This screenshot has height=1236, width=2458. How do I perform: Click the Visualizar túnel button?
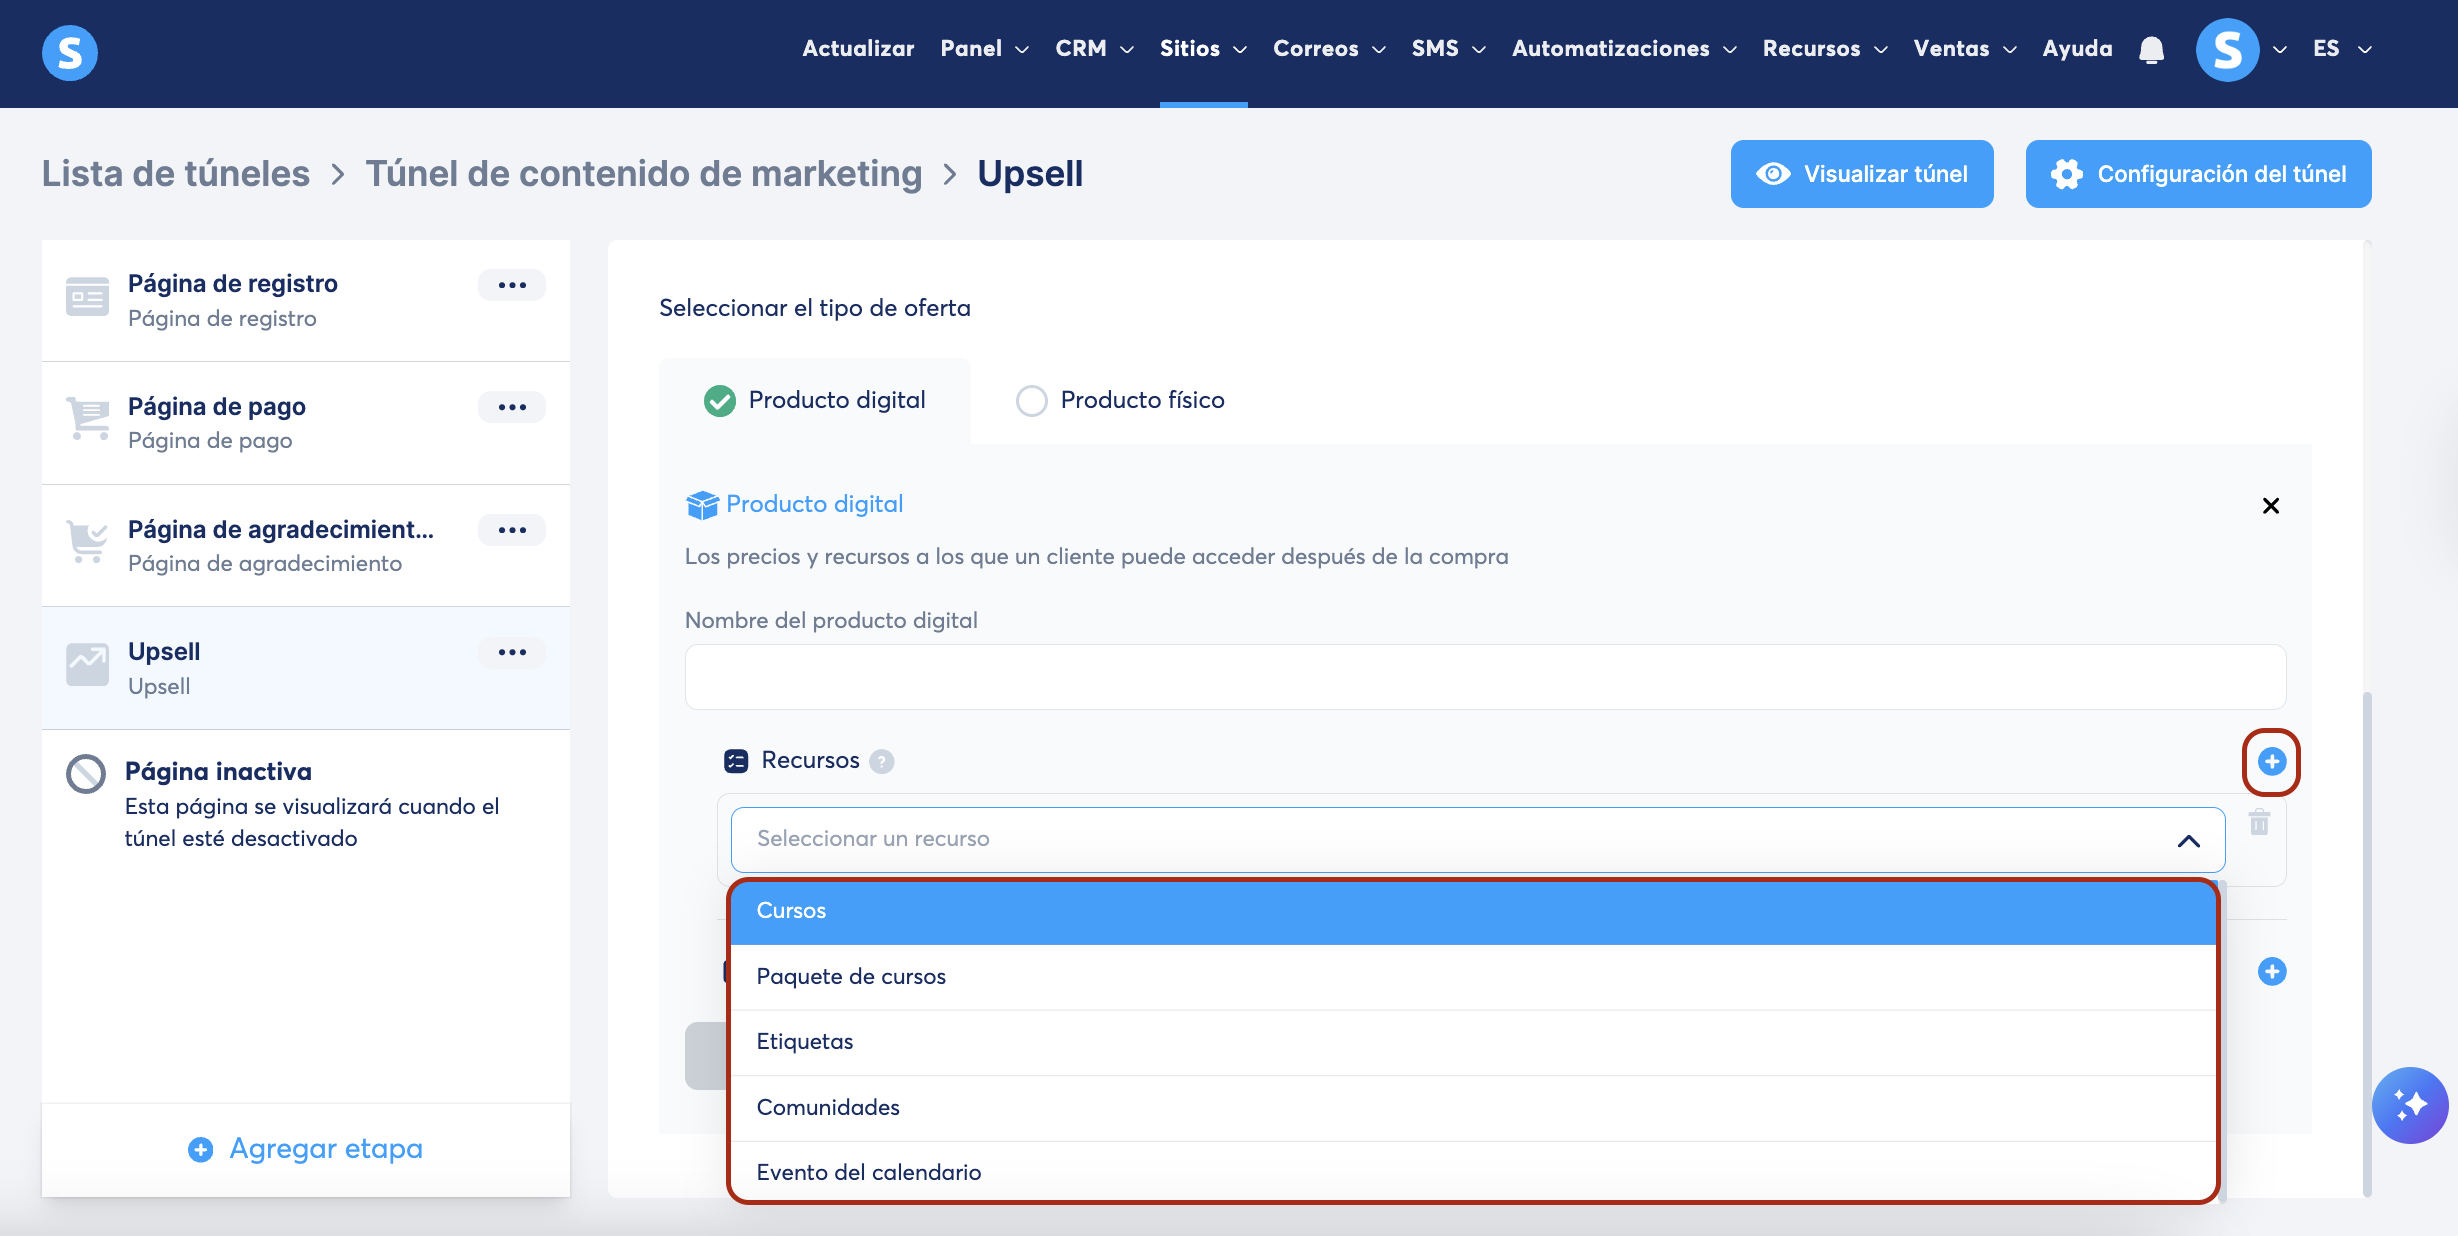(1861, 174)
